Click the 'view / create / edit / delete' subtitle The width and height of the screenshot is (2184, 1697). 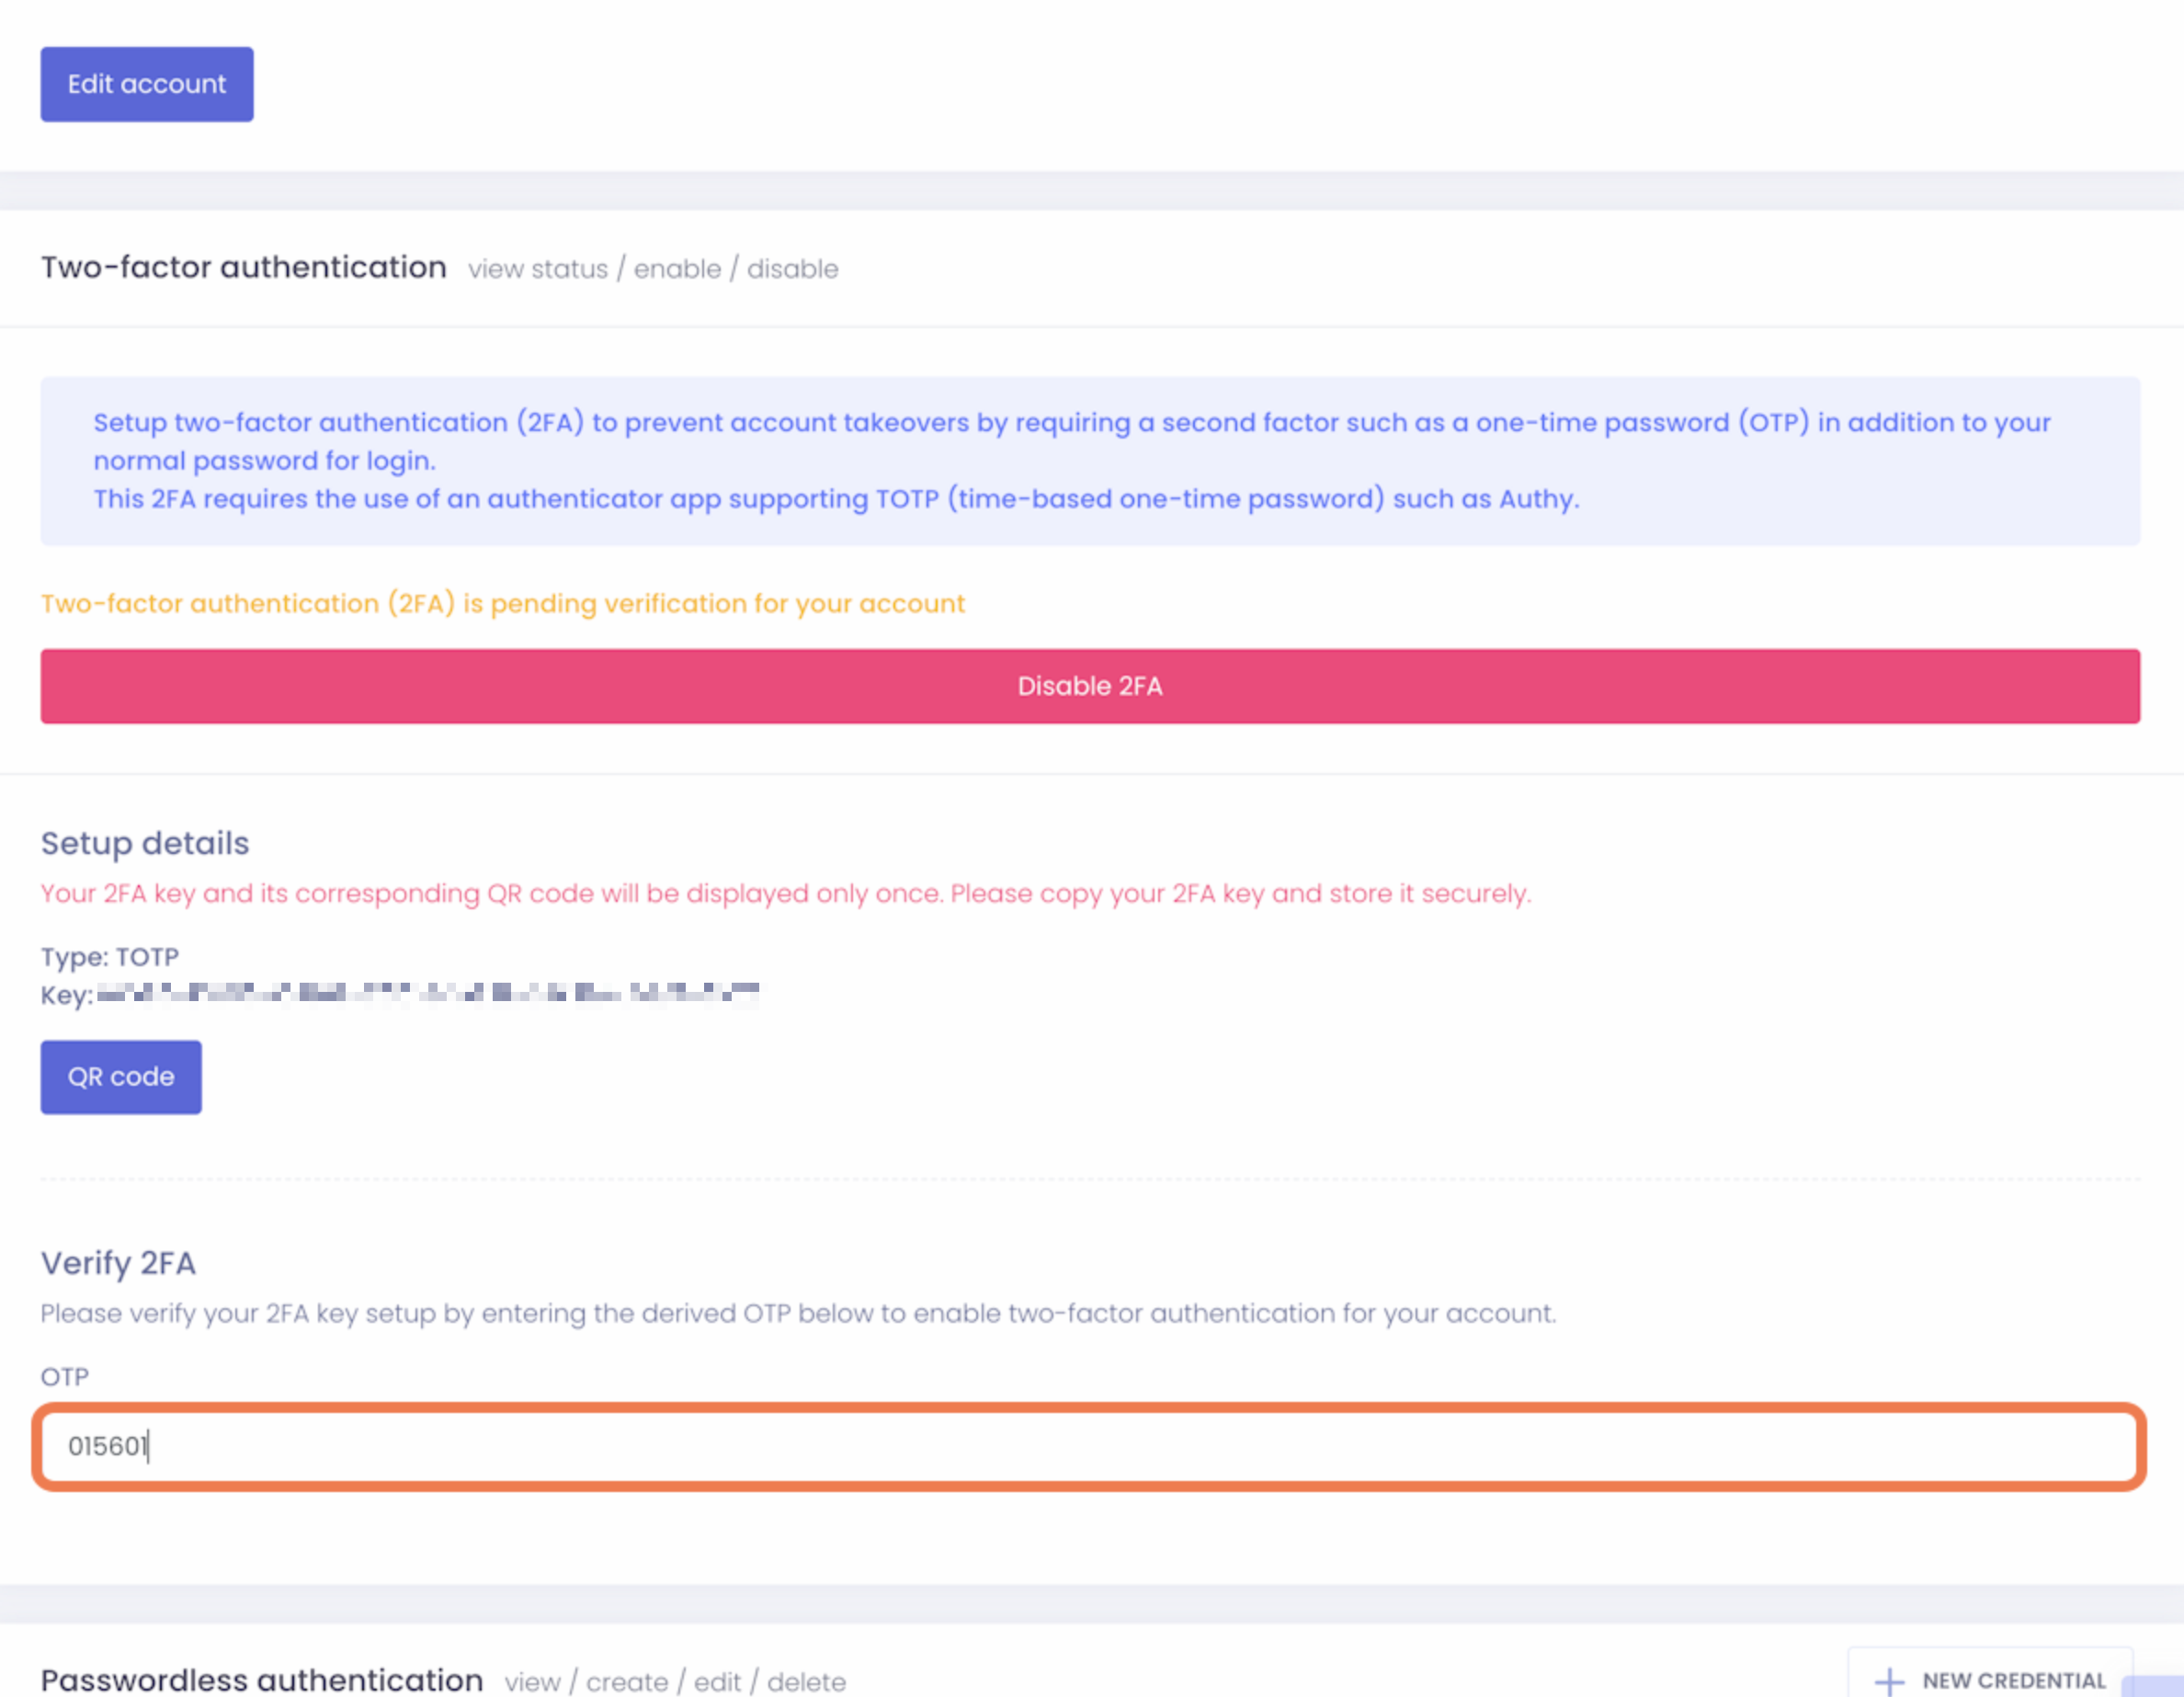(x=675, y=1682)
